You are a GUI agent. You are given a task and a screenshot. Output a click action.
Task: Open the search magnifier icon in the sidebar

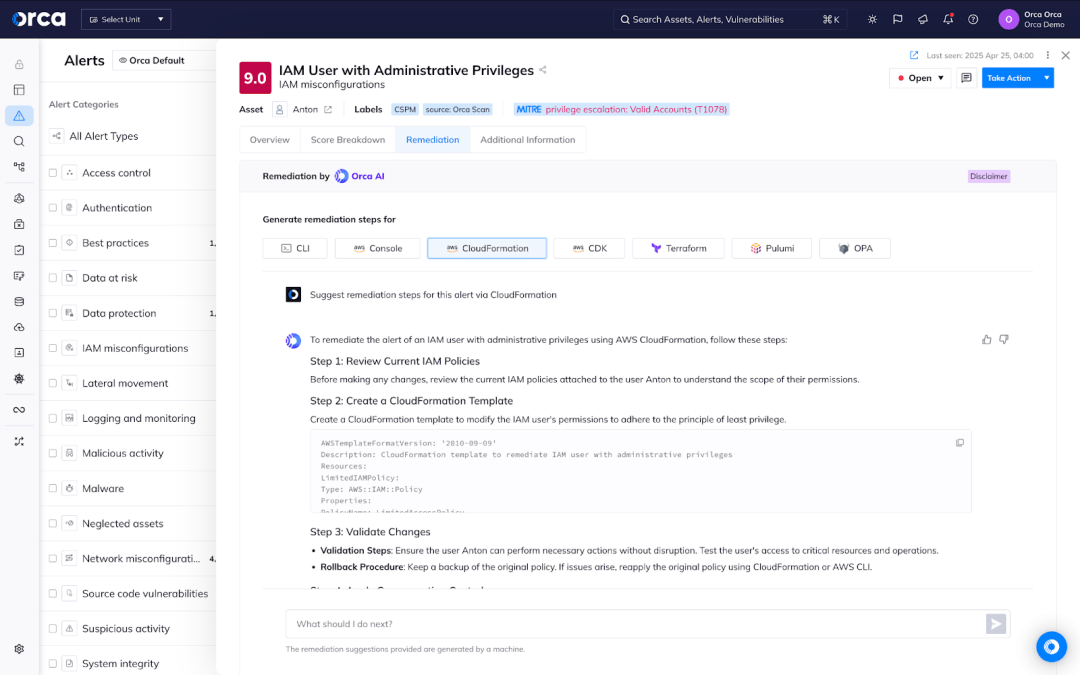[x=19, y=141]
